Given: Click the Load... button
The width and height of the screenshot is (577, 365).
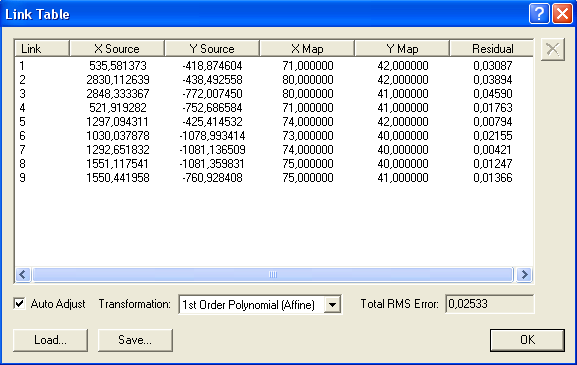Looking at the screenshot, I should [50, 340].
